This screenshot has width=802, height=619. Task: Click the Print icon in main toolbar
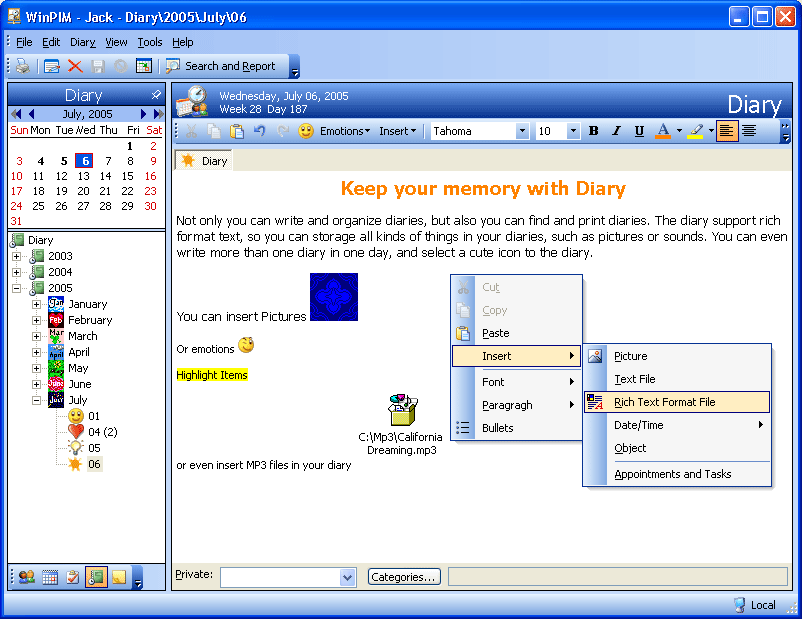(x=22, y=66)
